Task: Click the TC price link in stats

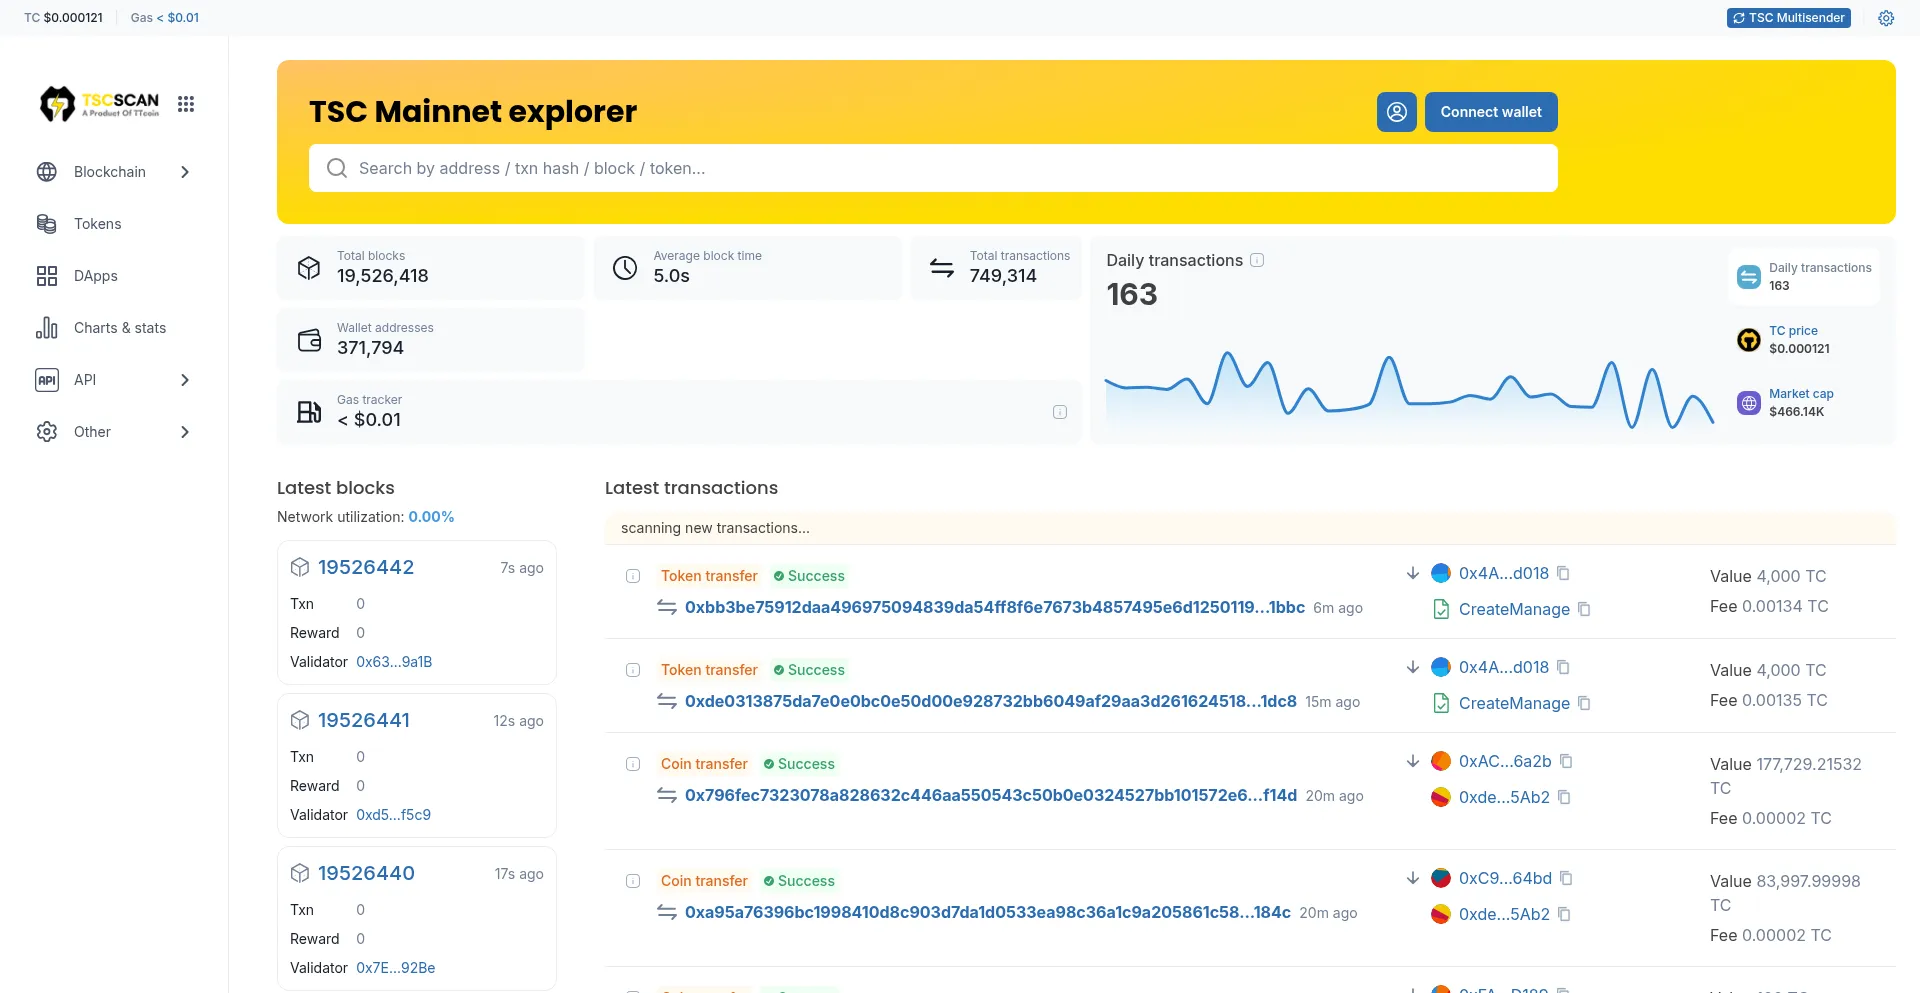Action: (x=1793, y=331)
